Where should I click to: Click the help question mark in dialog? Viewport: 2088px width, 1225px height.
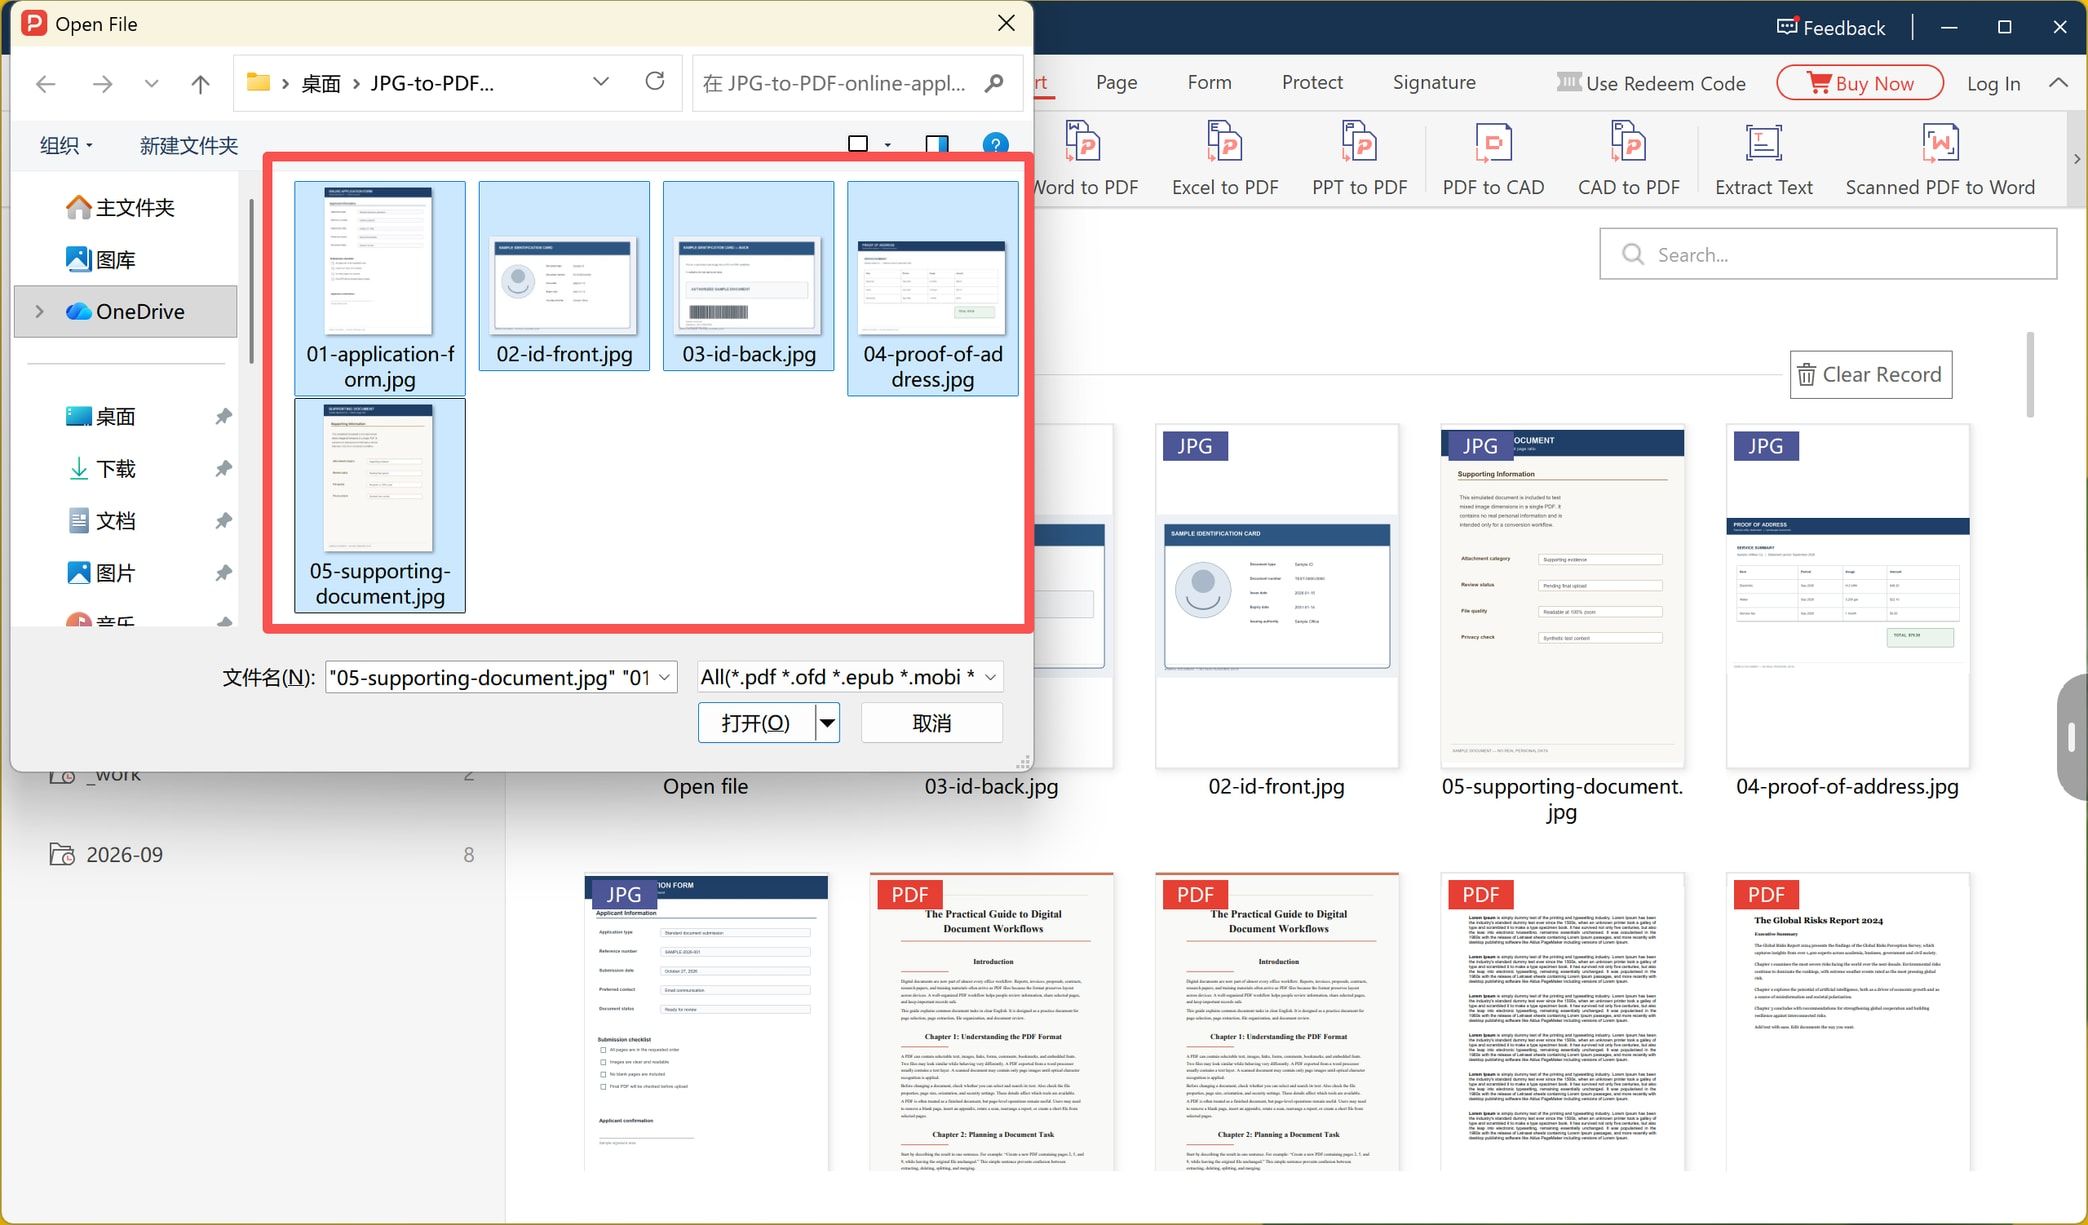pyautogui.click(x=995, y=144)
